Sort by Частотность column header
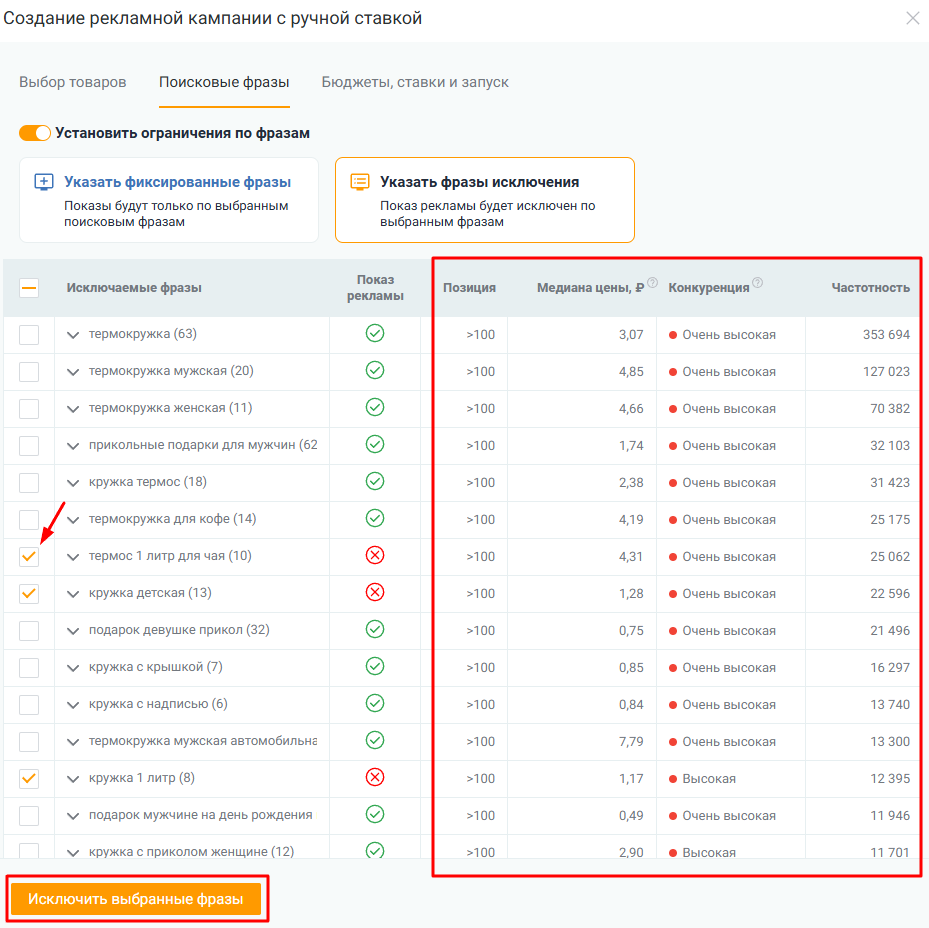 point(870,288)
